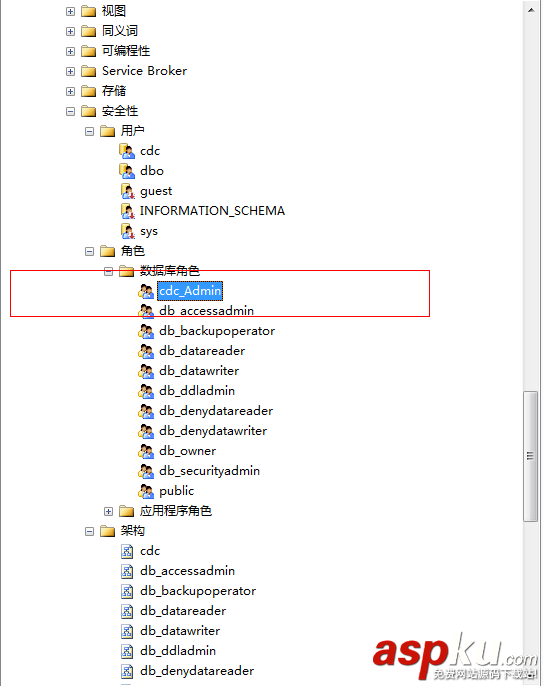Click the dbo user icon
This screenshot has width=543, height=686.
point(127,172)
